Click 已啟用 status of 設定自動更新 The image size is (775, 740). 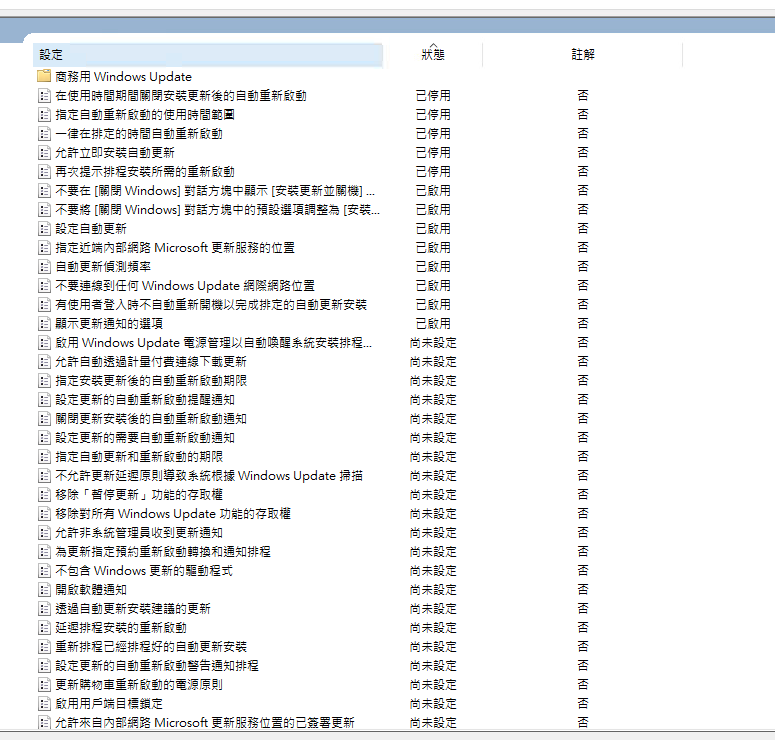click(433, 229)
